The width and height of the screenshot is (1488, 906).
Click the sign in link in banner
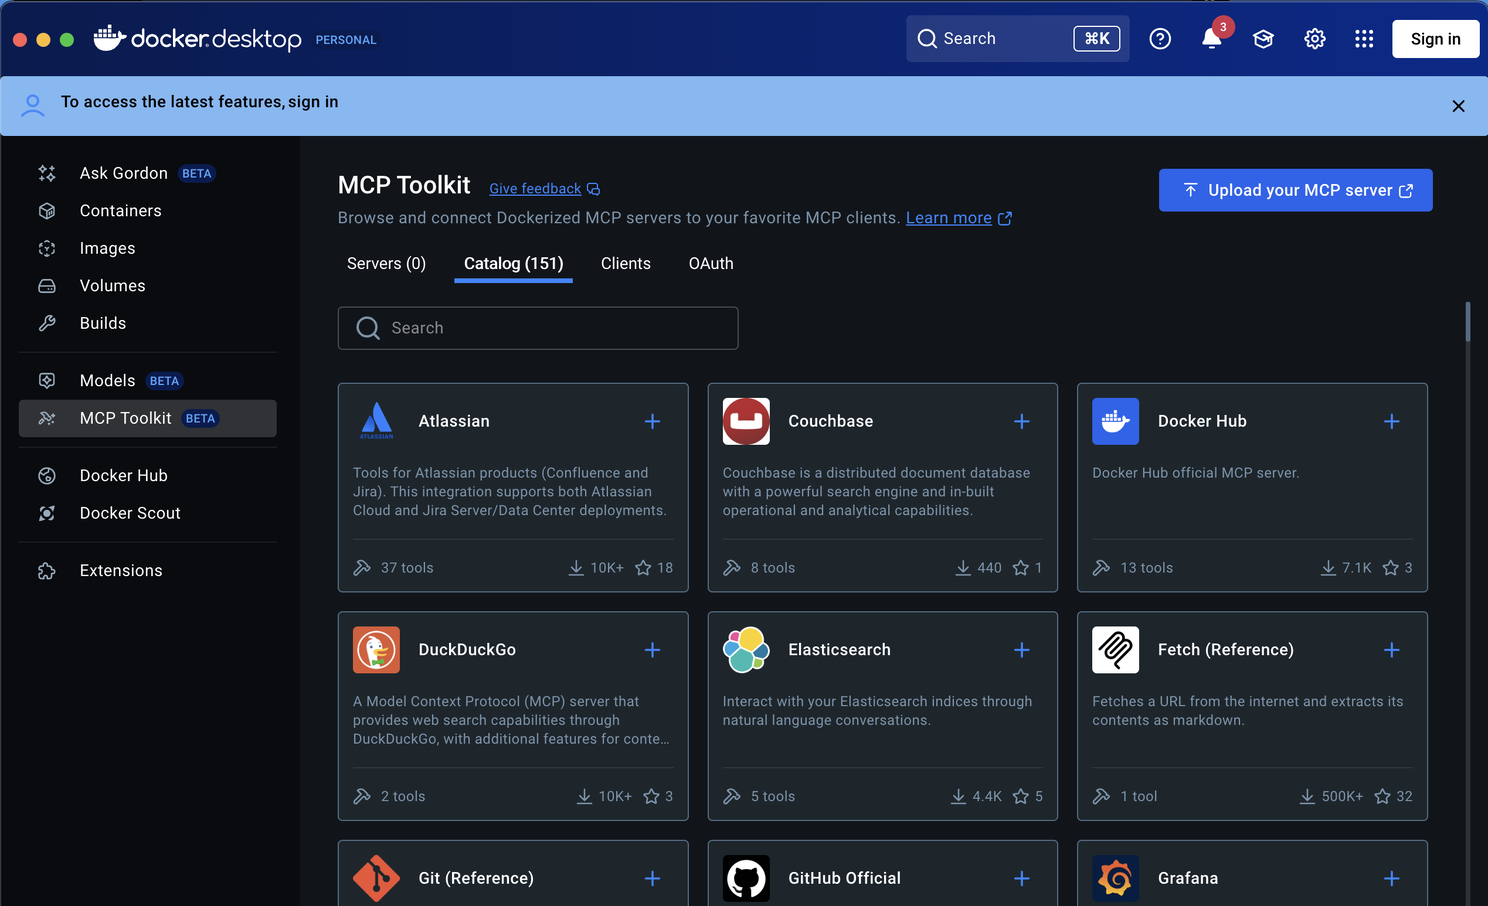(x=313, y=102)
